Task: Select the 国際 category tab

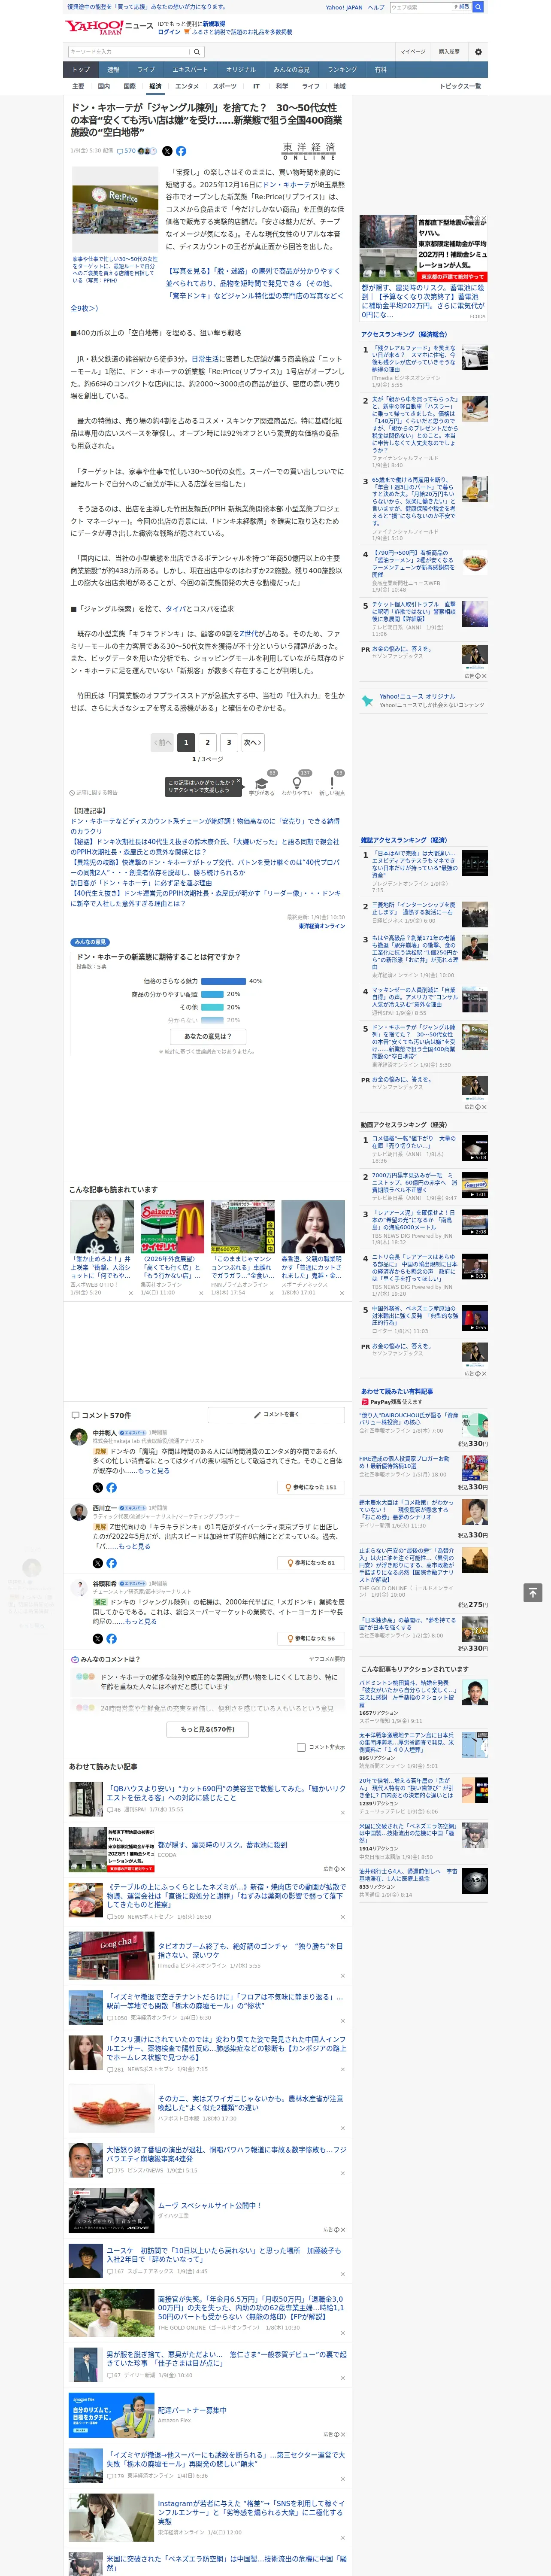Action: tap(129, 86)
